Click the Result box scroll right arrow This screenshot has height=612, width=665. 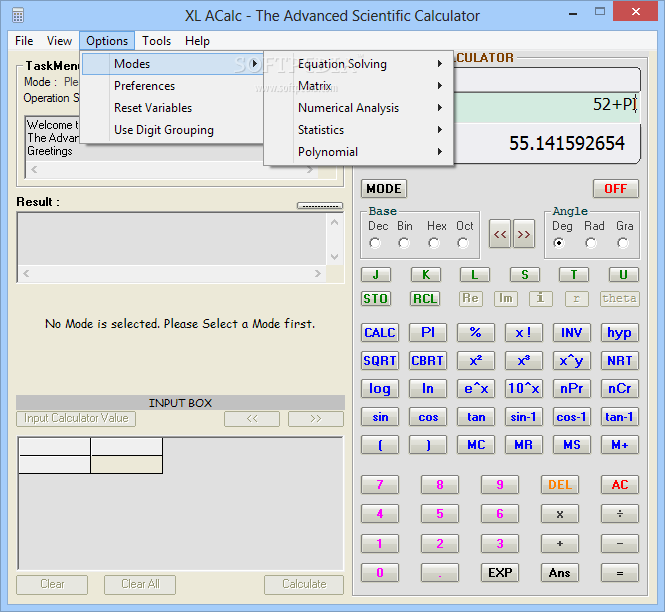pyautogui.click(x=318, y=274)
